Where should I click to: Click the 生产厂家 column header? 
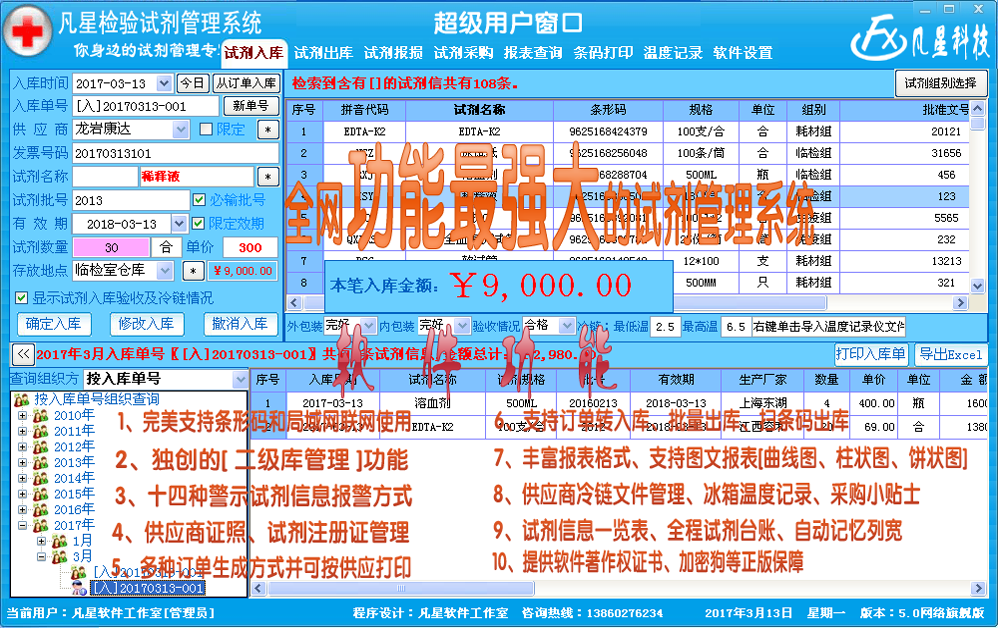pyautogui.click(x=763, y=380)
